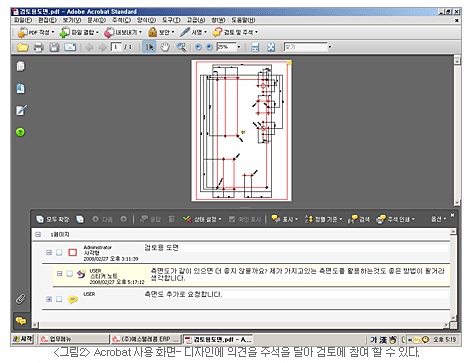Open the Pages navigation panel icon

[21, 66]
